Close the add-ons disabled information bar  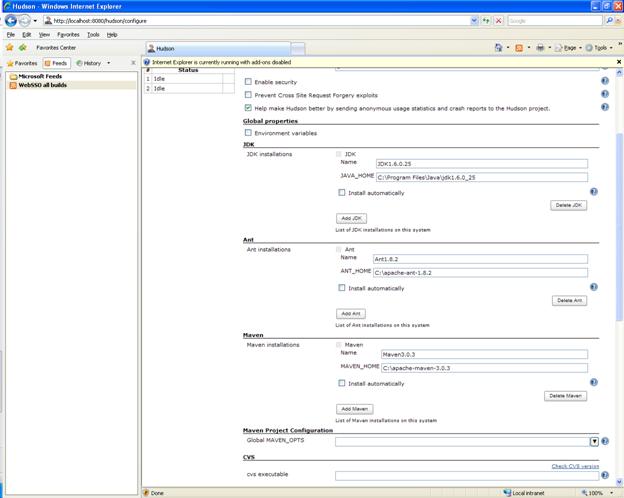619,62
